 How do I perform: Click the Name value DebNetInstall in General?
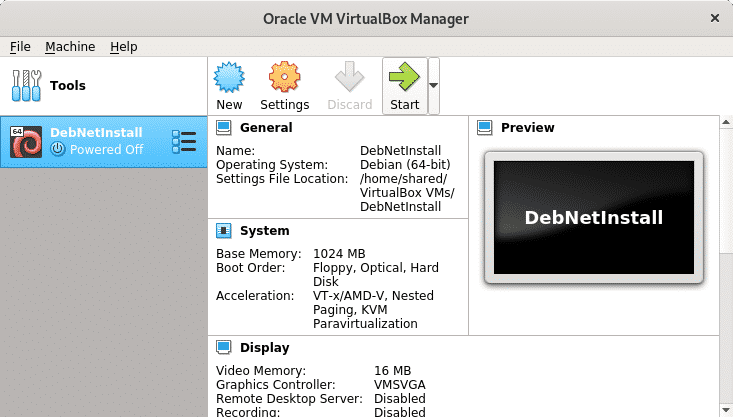[400, 151]
